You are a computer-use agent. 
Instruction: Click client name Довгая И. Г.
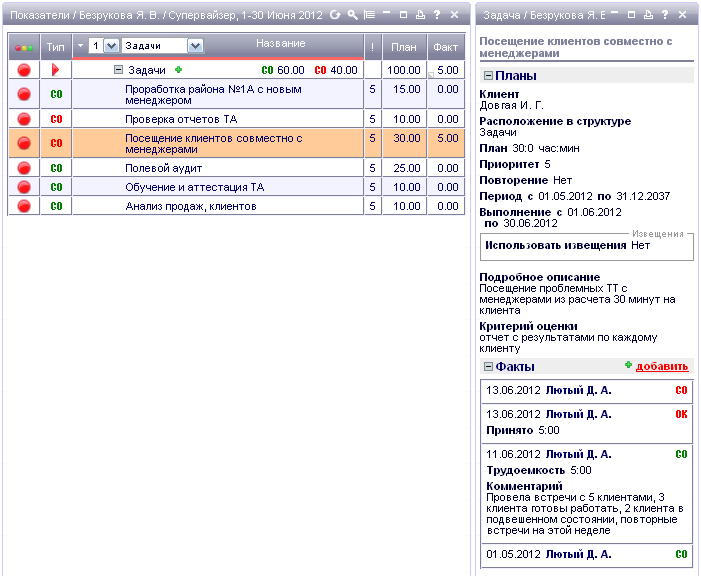point(511,106)
